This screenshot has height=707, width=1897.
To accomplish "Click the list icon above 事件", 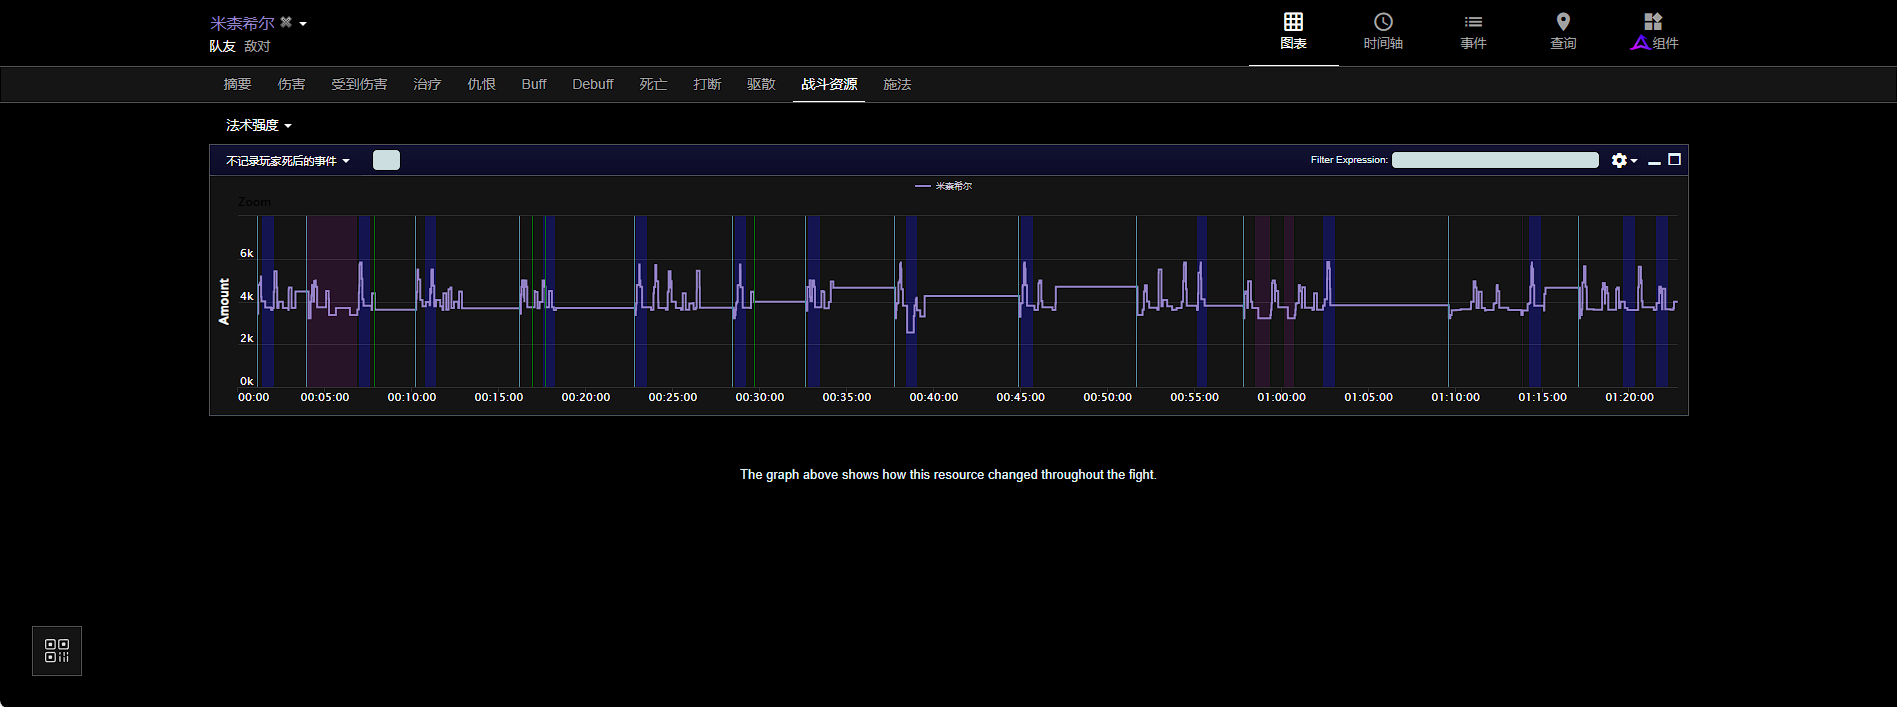I will pos(1473,21).
